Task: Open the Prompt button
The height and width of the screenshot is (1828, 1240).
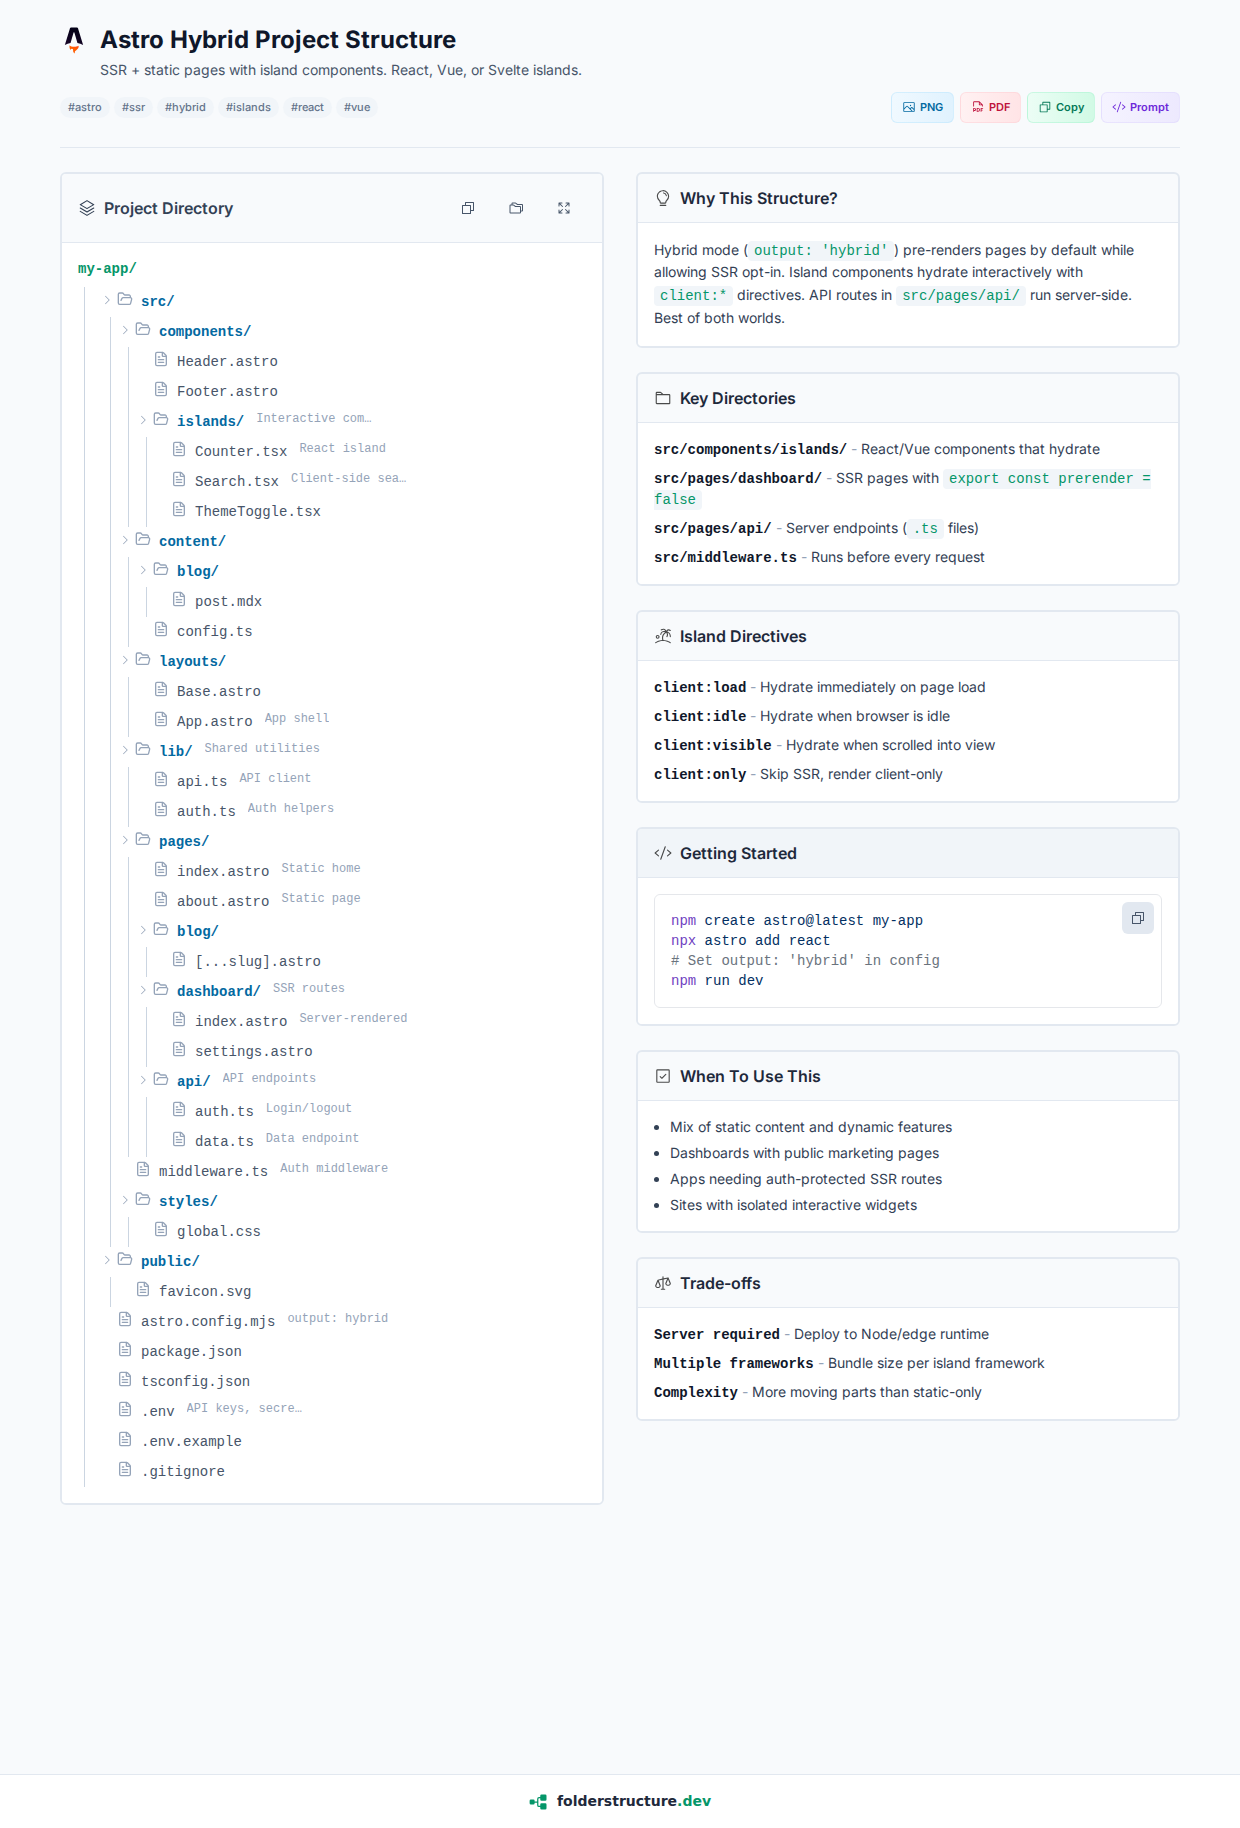Action: [x=1140, y=107]
